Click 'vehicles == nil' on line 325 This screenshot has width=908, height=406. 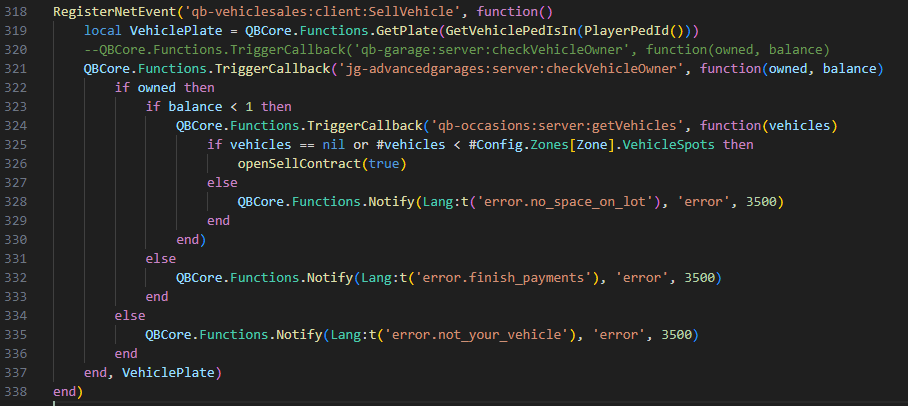(x=287, y=145)
